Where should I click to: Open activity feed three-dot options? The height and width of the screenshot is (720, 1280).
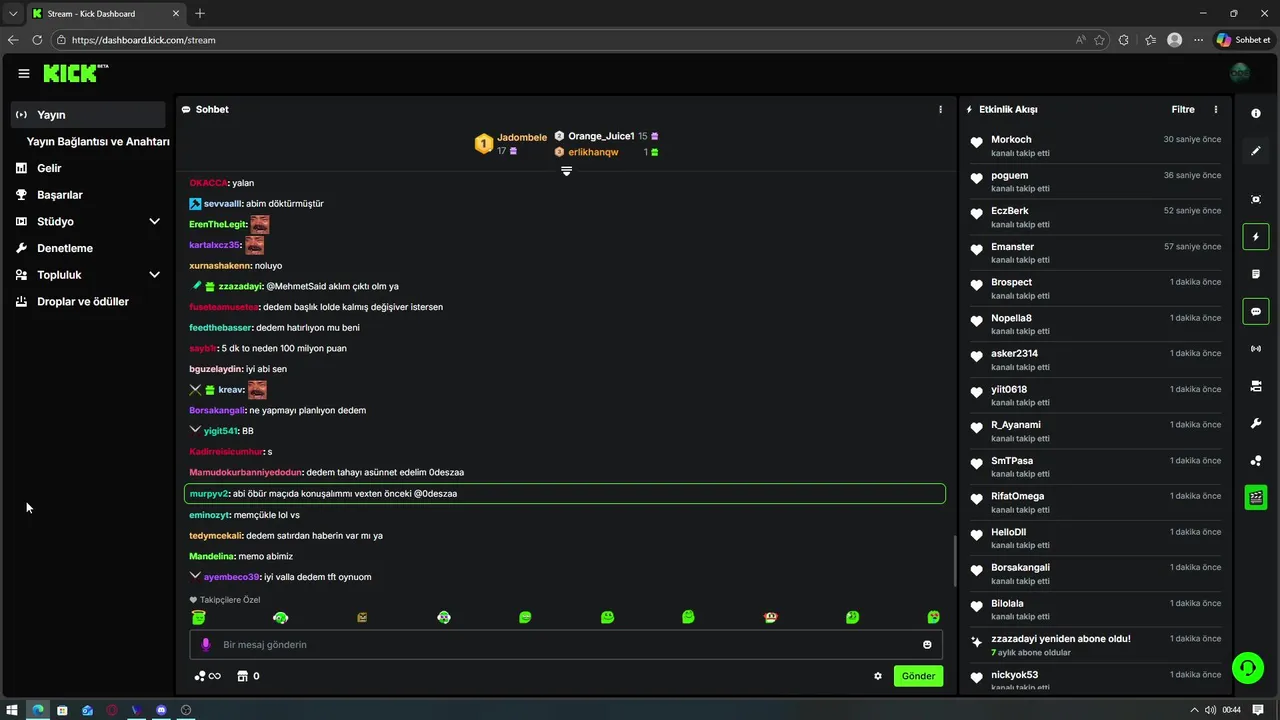pyautogui.click(x=1216, y=109)
